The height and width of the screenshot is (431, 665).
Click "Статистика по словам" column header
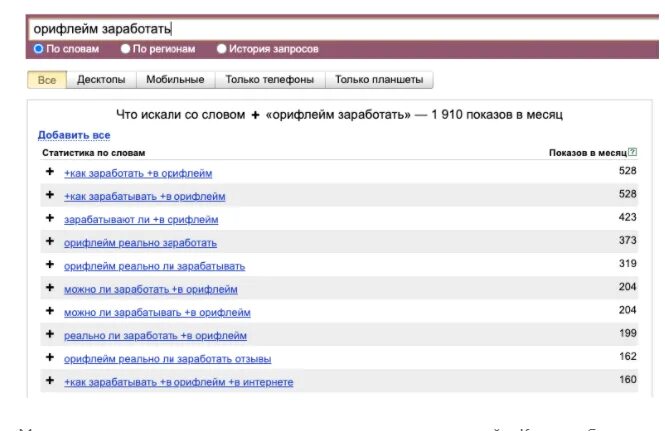(x=94, y=153)
